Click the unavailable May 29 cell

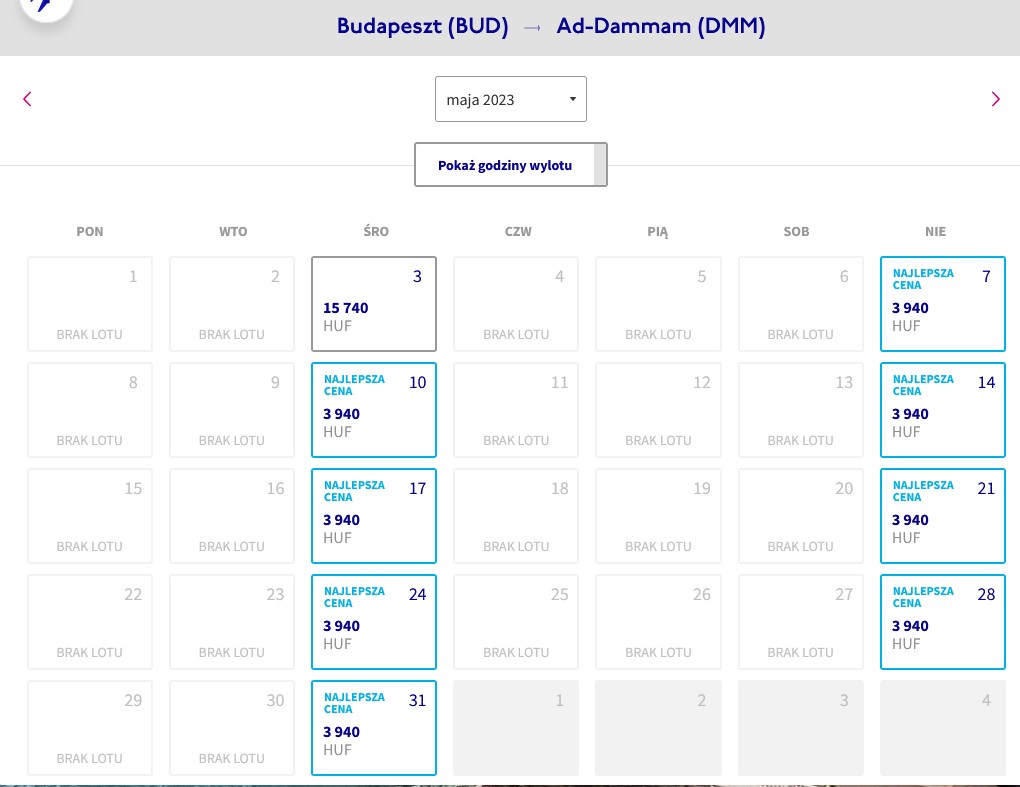(90, 728)
